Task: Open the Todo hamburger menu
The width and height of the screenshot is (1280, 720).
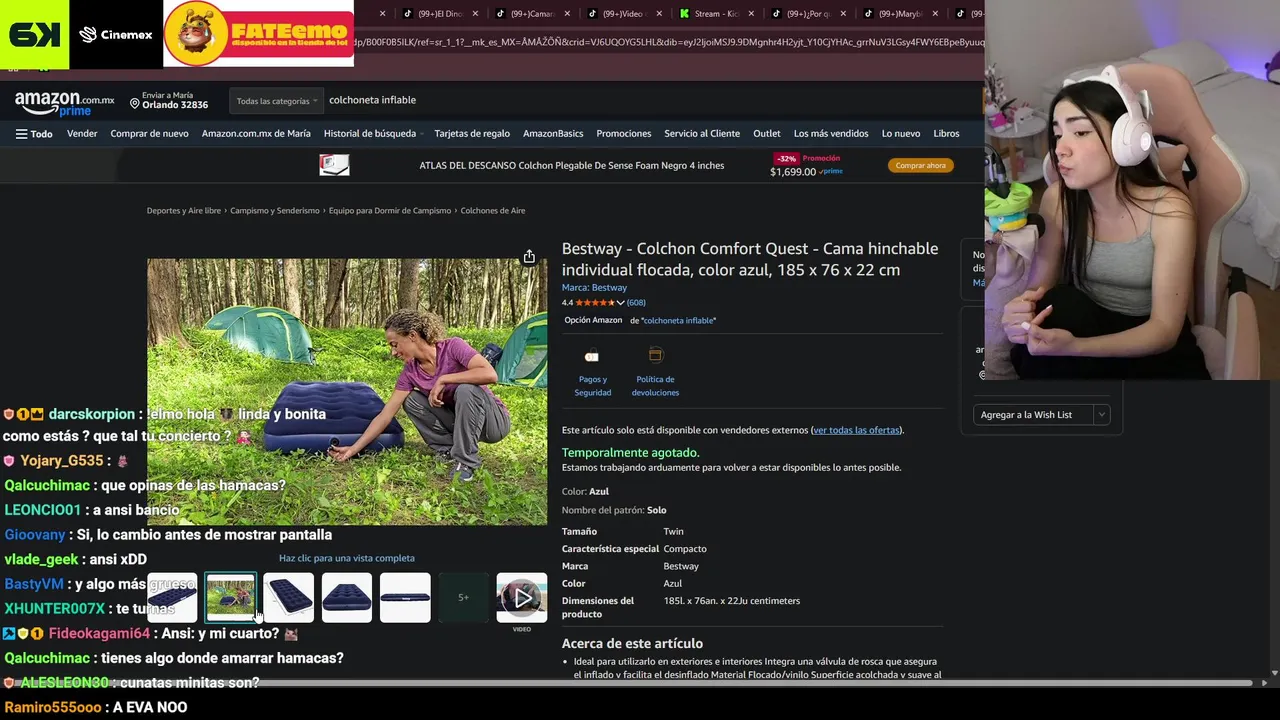Action: coord(34,134)
